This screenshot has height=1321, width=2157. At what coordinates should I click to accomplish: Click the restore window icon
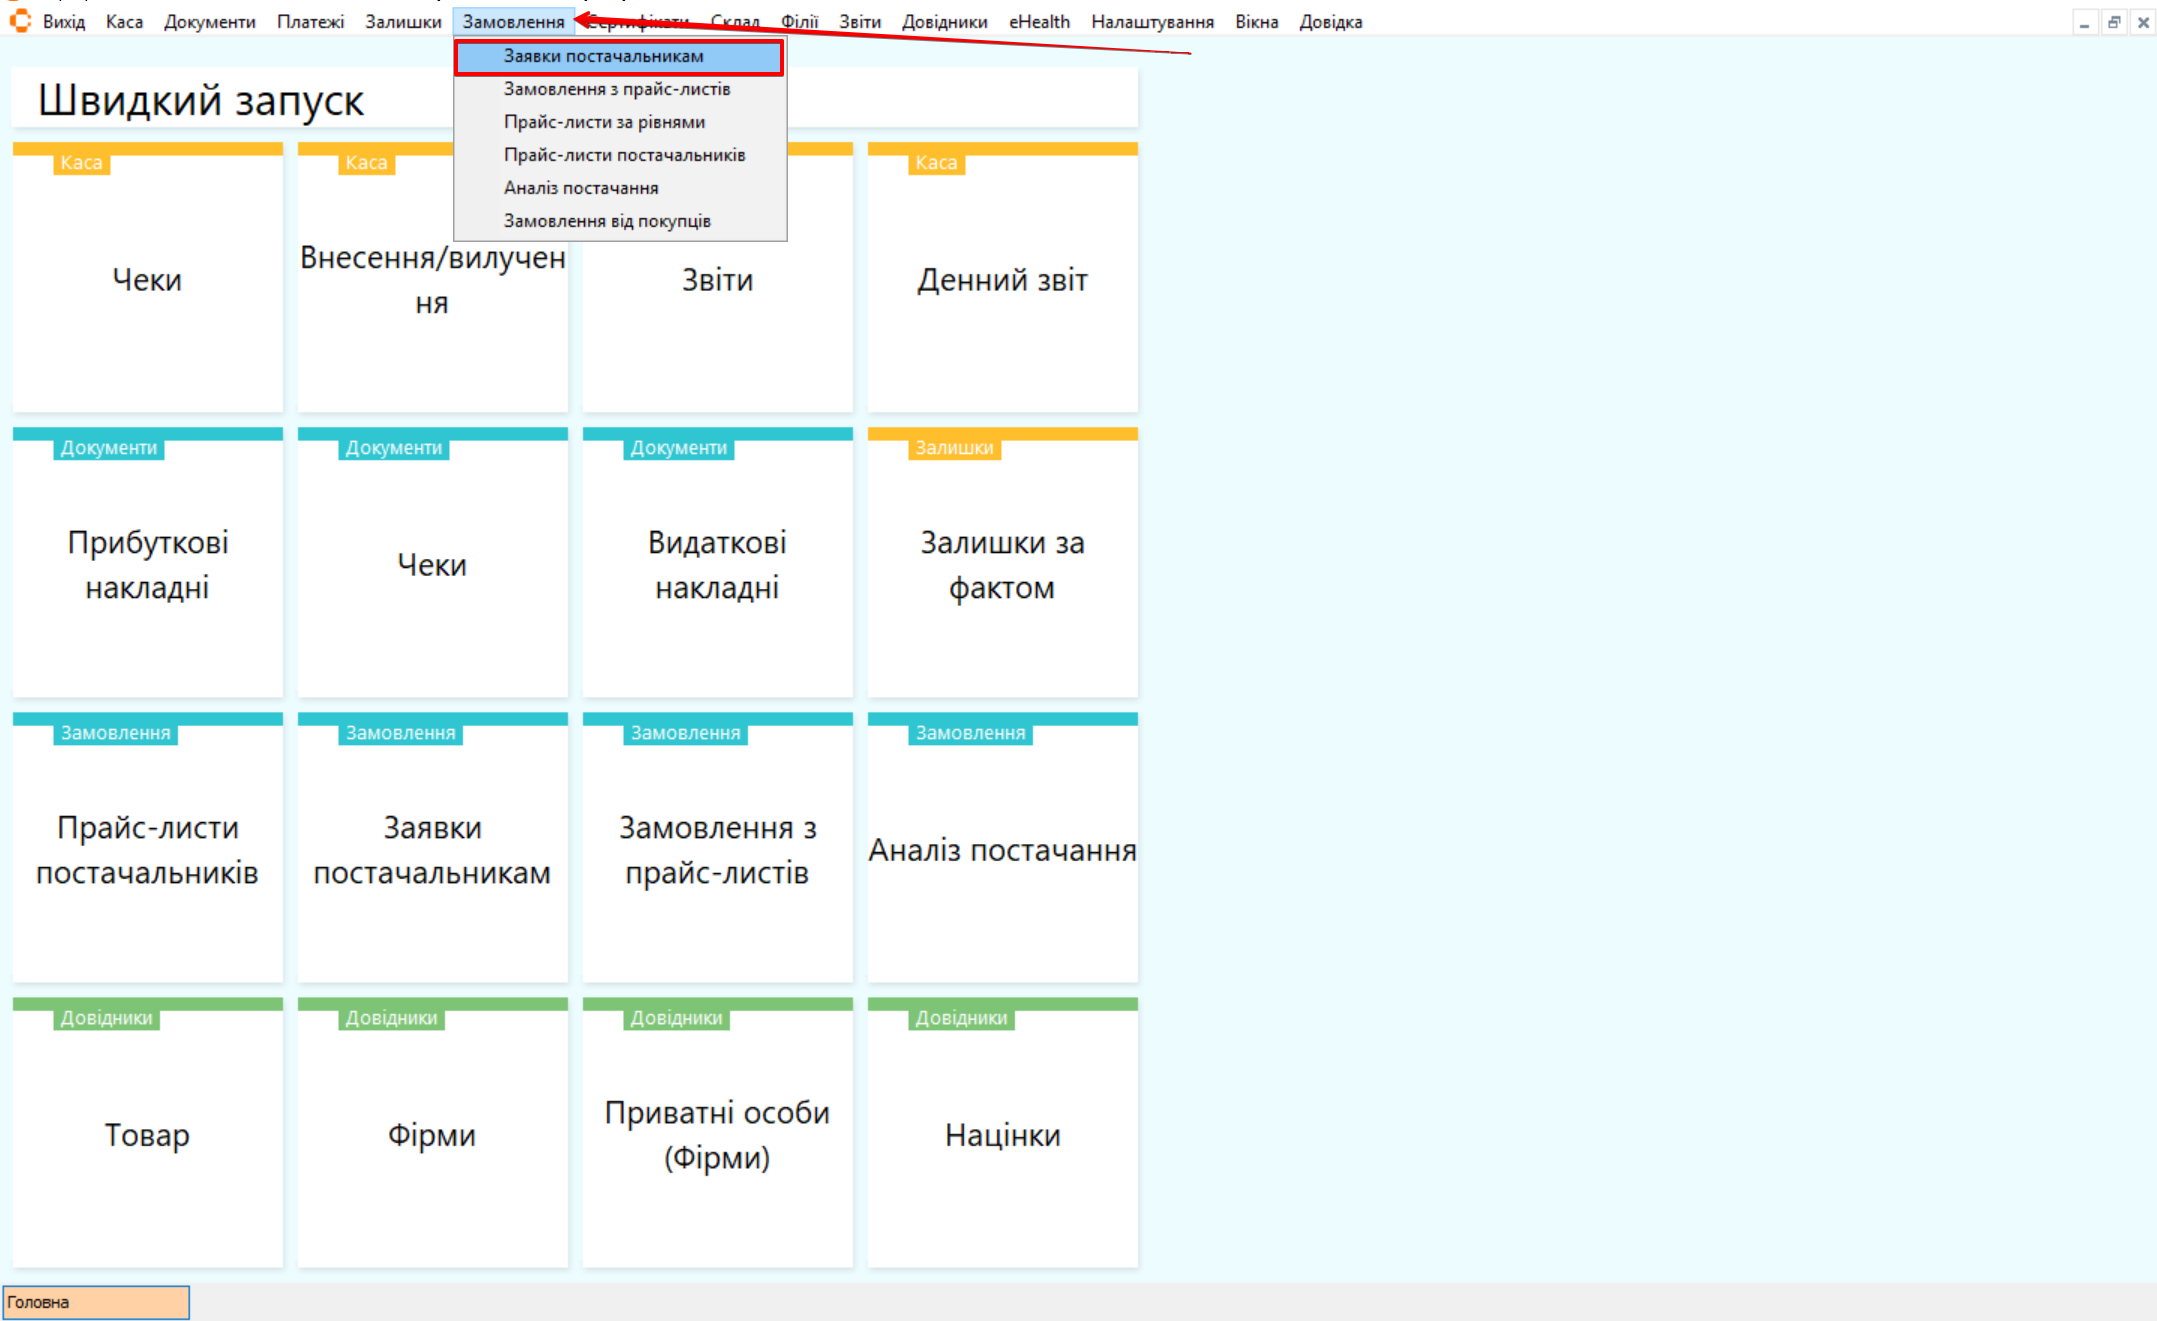(2114, 22)
